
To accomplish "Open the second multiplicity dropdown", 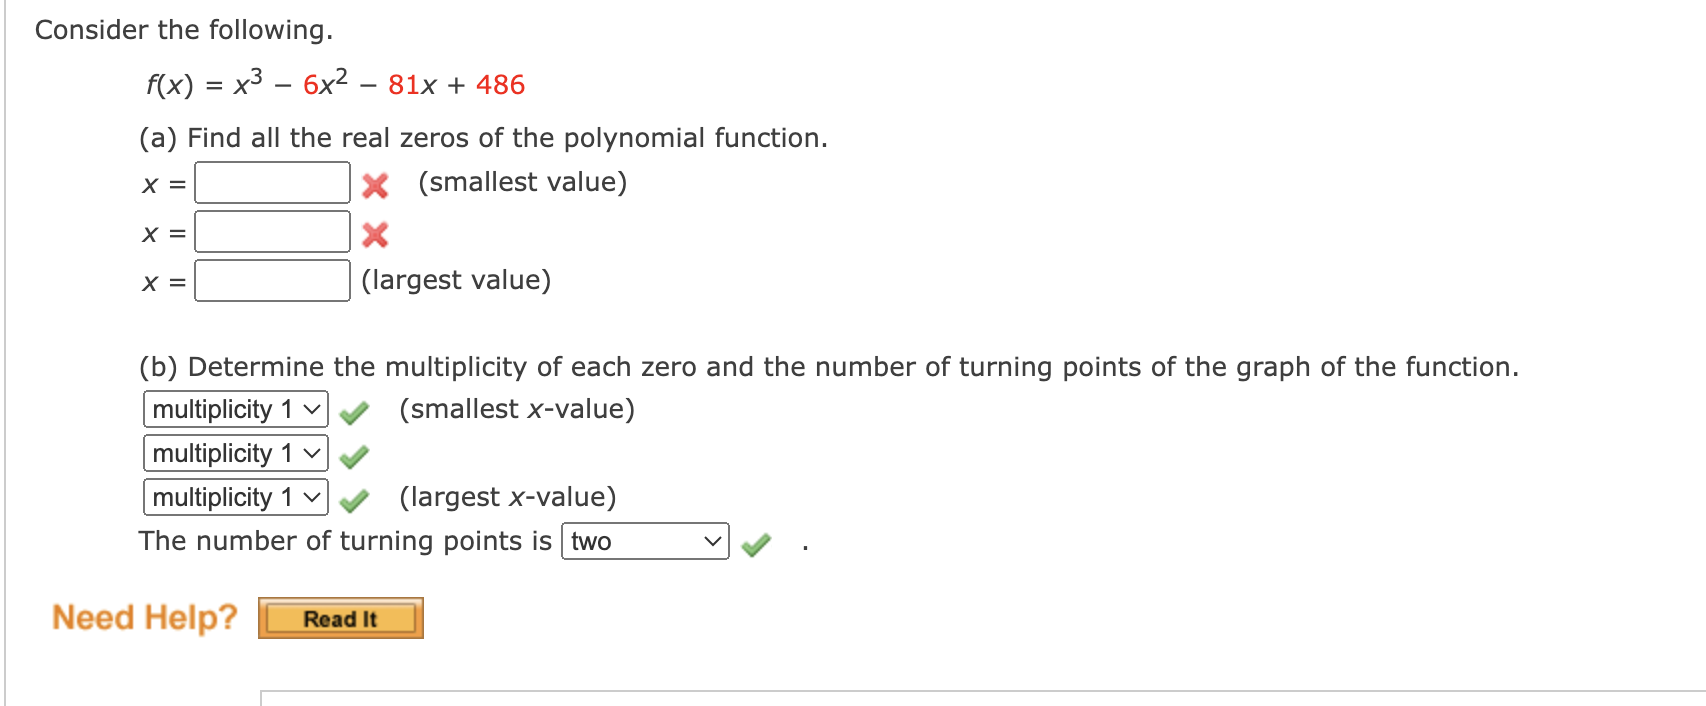I will (x=234, y=453).
